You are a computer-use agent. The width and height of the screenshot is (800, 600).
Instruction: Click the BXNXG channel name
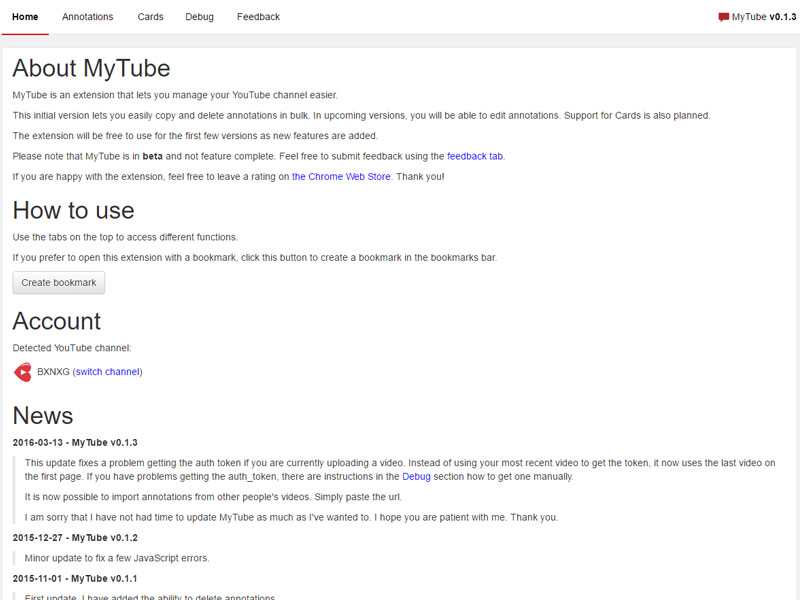pos(53,372)
